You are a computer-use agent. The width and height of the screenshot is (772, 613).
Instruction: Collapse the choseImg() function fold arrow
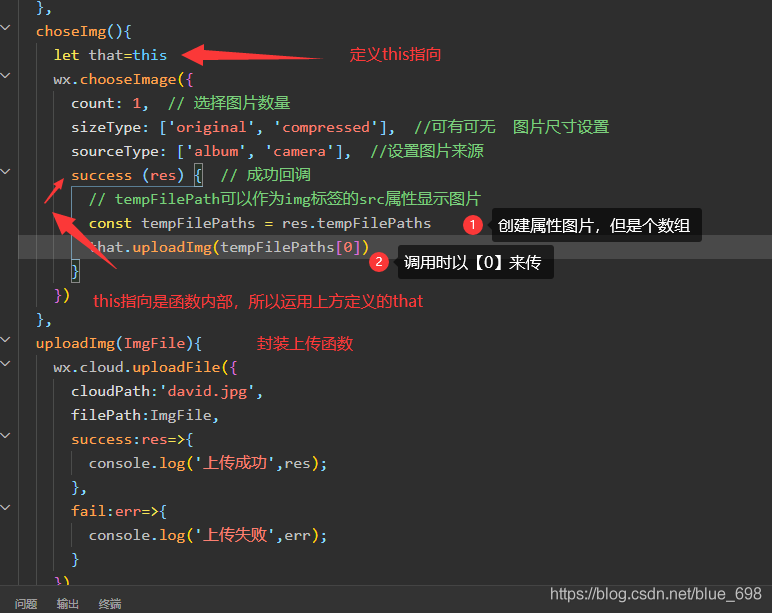click(5, 28)
